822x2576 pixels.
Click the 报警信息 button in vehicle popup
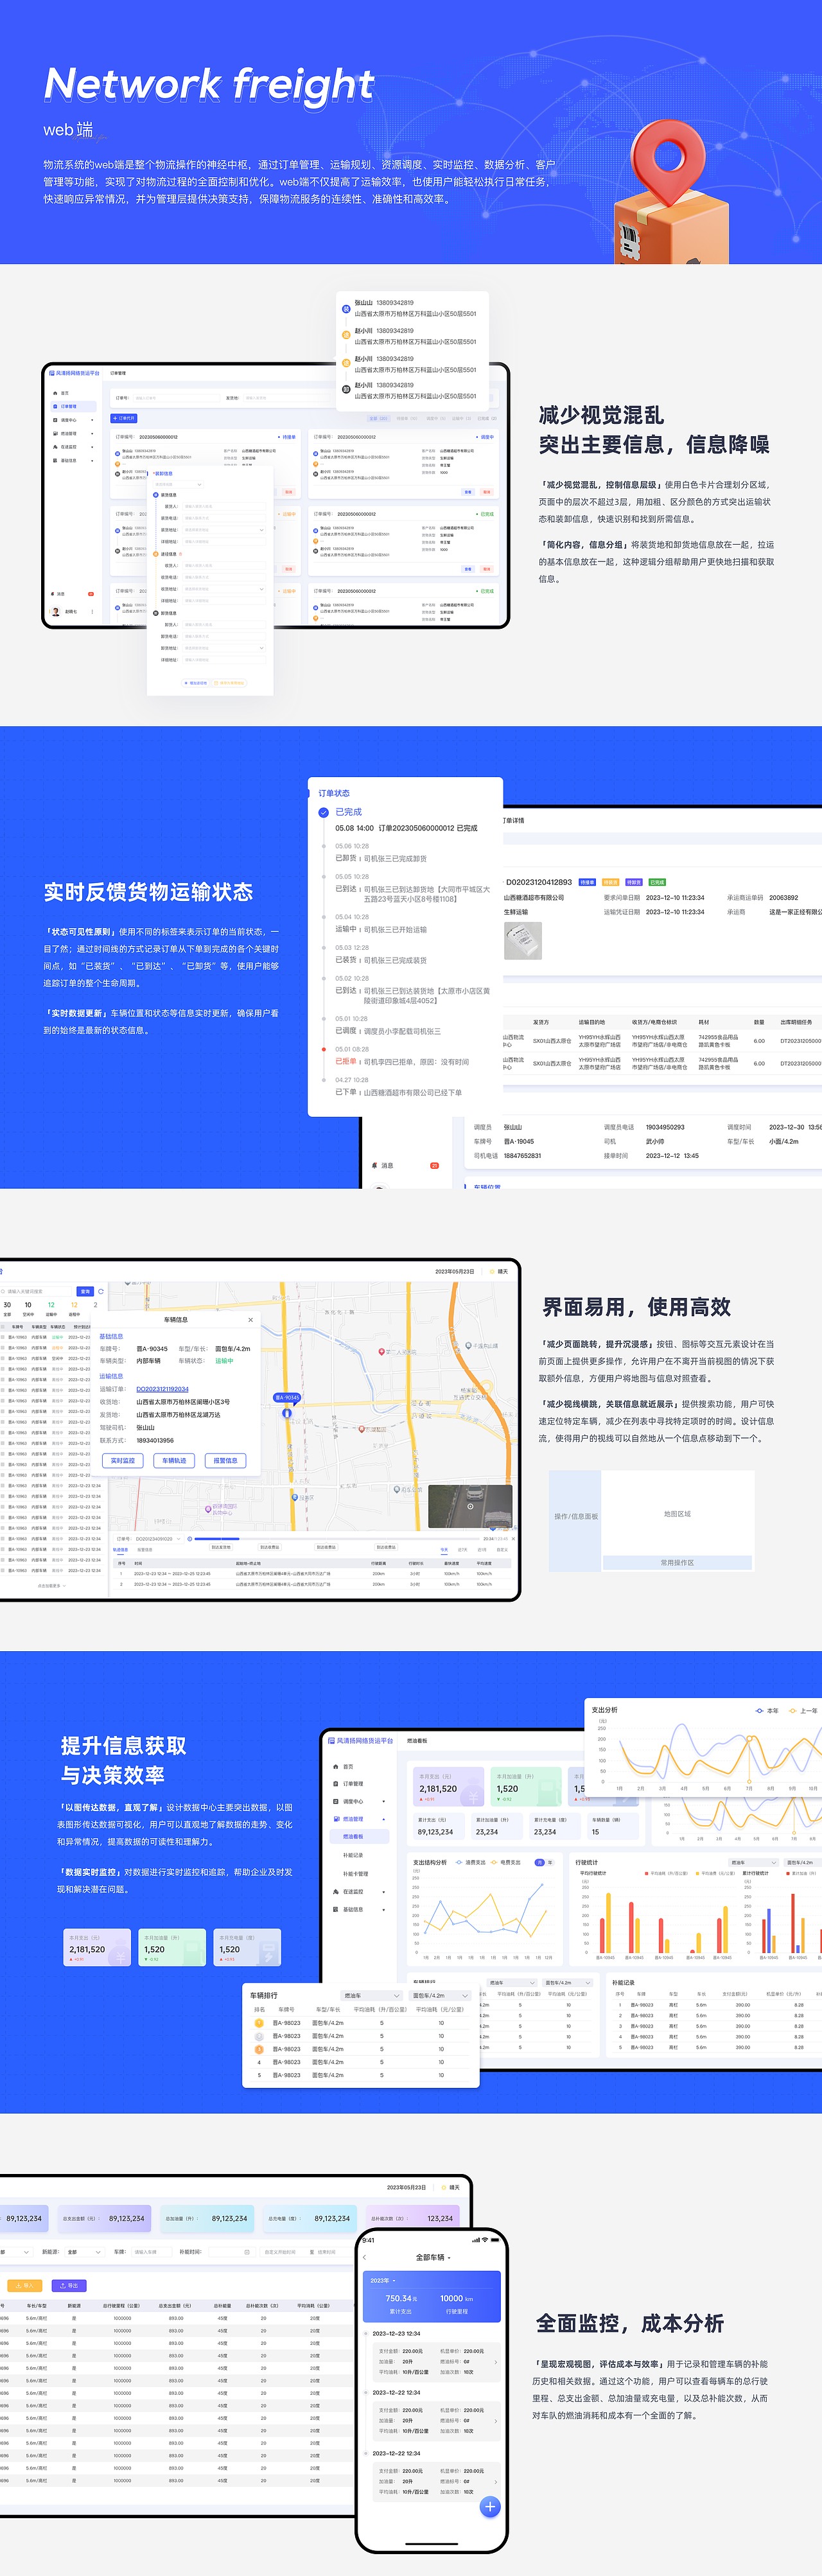coord(225,1461)
